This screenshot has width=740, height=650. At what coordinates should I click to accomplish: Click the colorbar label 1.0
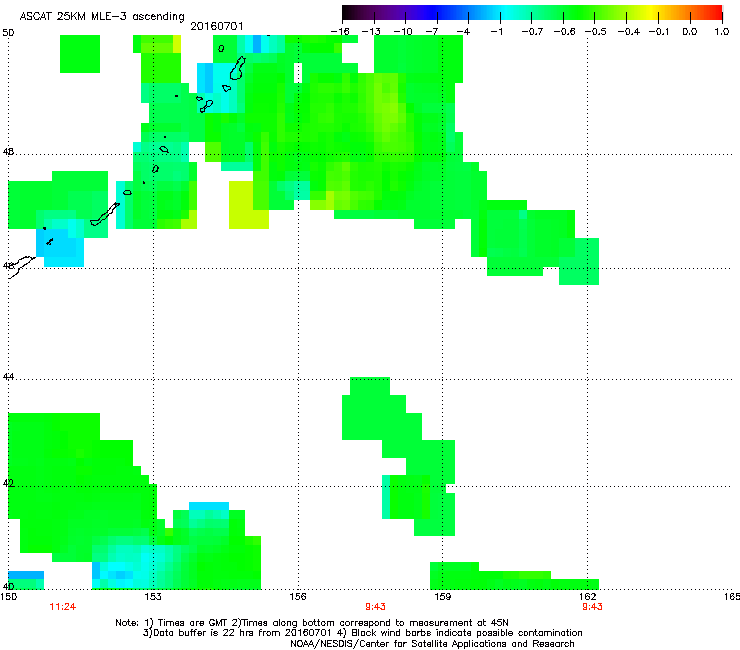[722, 32]
